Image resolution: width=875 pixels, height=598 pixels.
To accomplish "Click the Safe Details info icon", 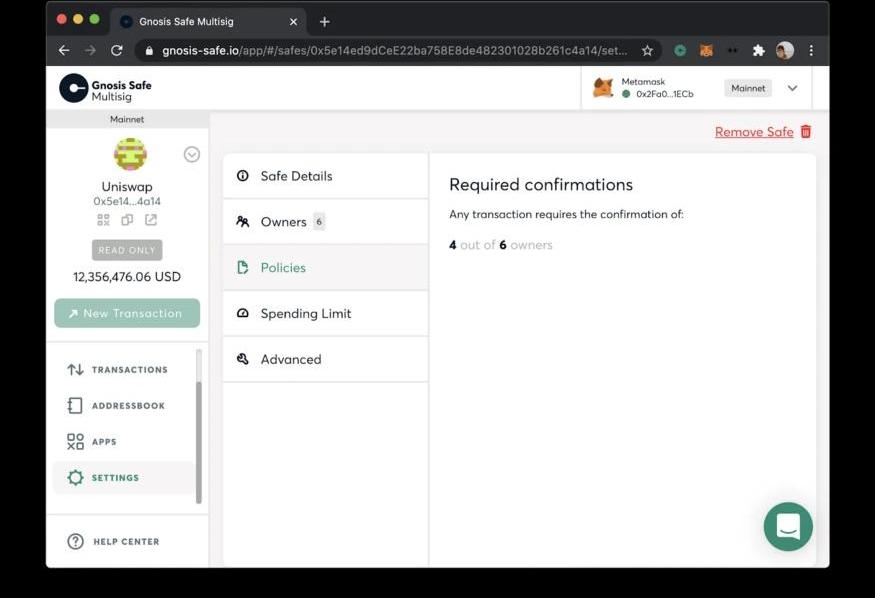I will [243, 176].
